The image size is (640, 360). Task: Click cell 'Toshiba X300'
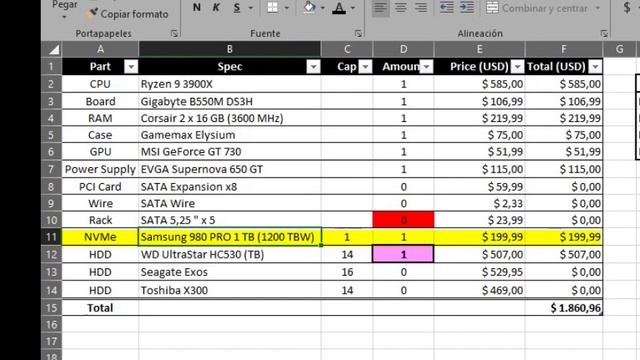(230, 290)
